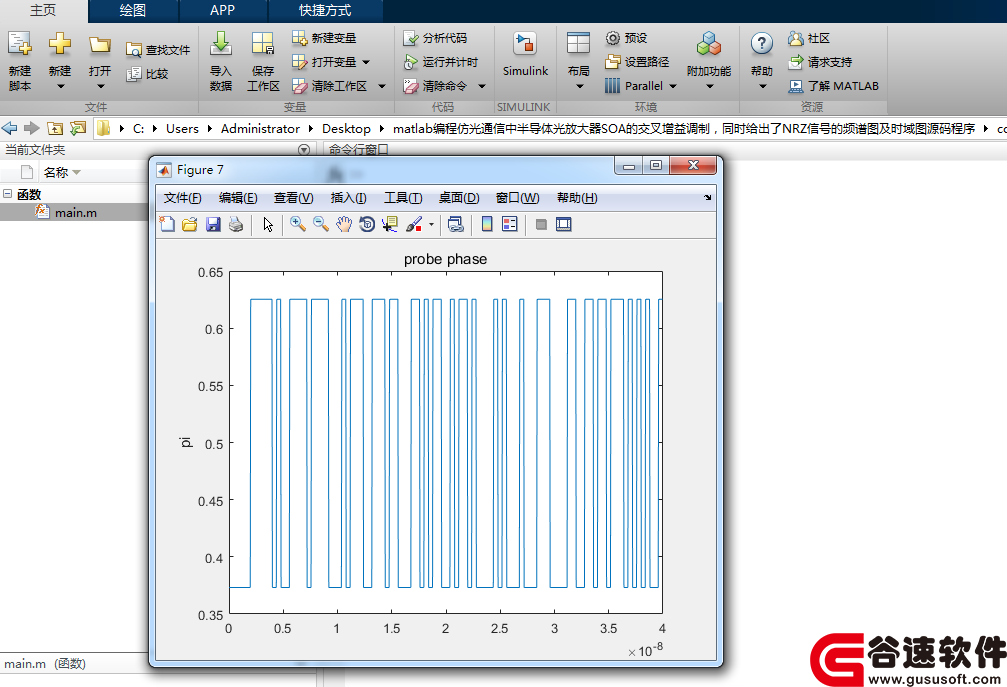Click the yellow plus New (新建) icon
This screenshot has height=687, width=1007.
click(60, 44)
